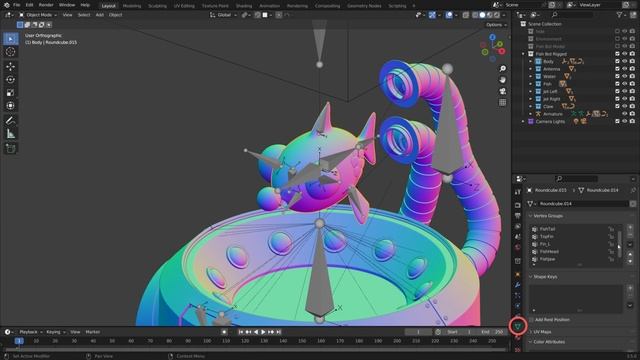This screenshot has height=360, width=640.
Task: Jump to the timeline first frame
Action: point(241,332)
